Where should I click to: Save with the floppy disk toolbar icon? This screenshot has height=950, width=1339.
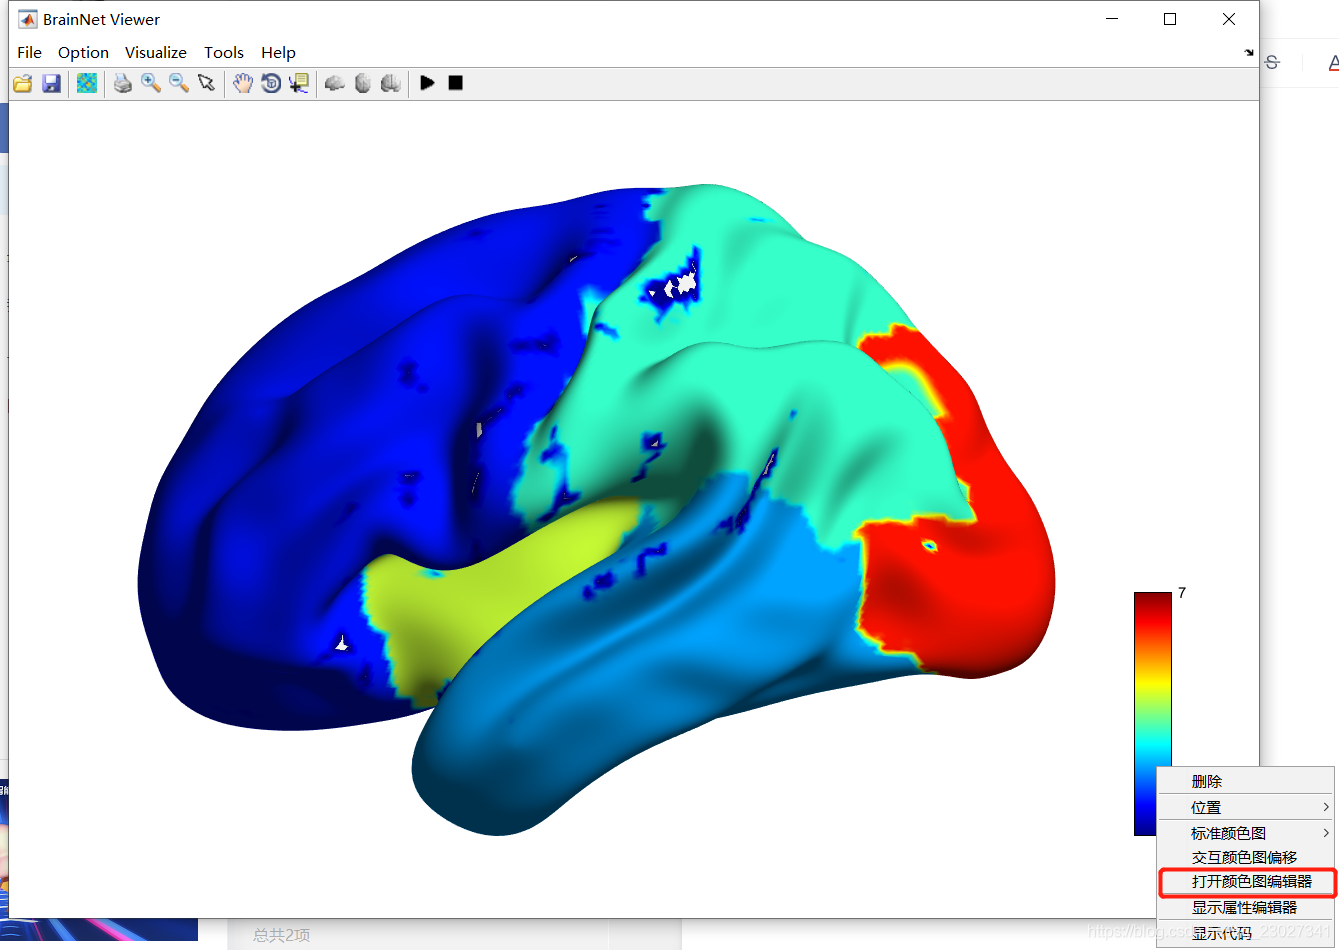(x=51, y=83)
